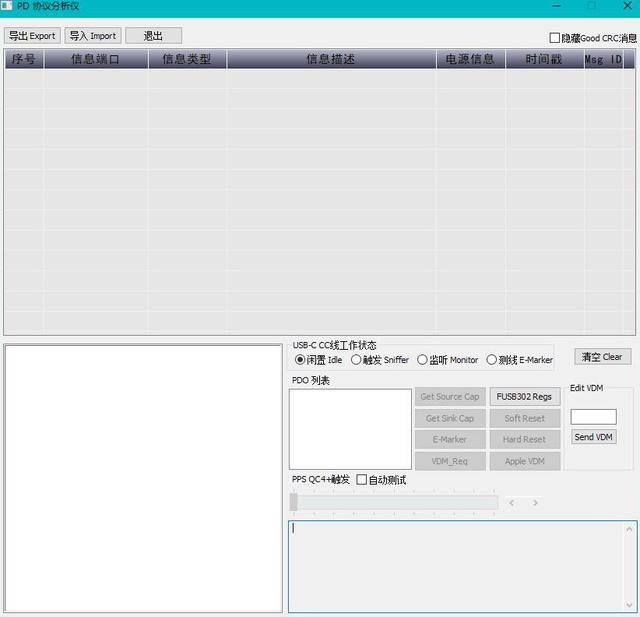Click the down arrow of the log text scrollbar

(x=629, y=605)
